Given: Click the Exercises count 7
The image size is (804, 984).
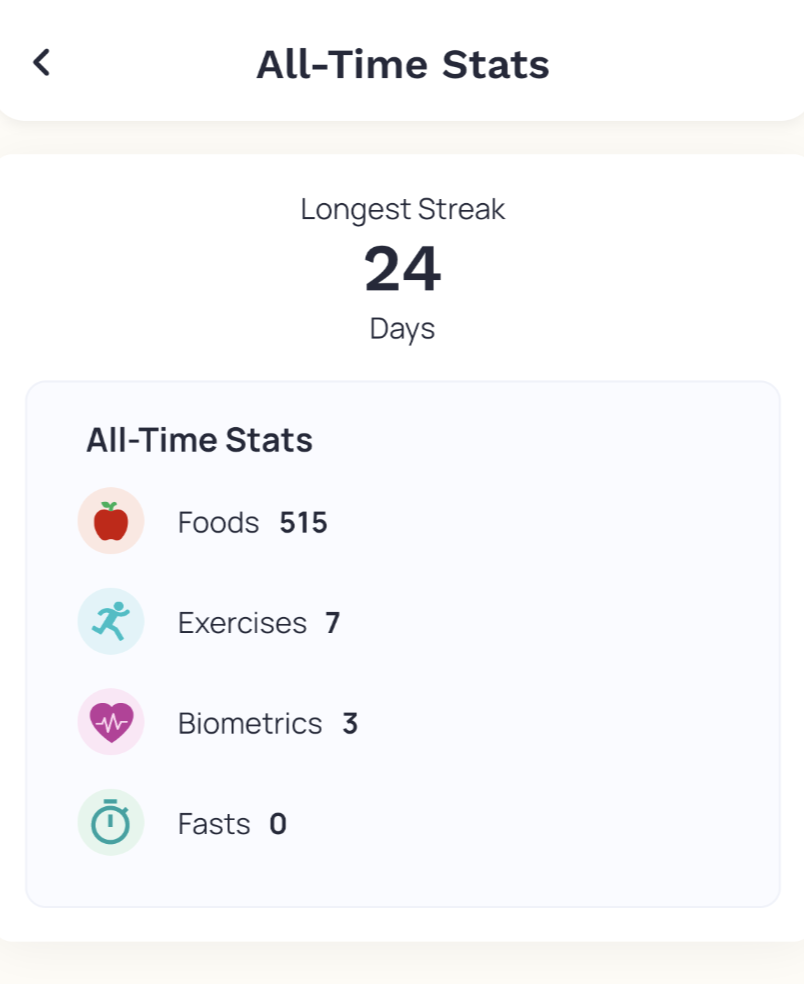Looking at the screenshot, I should click(x=332, y=623).
